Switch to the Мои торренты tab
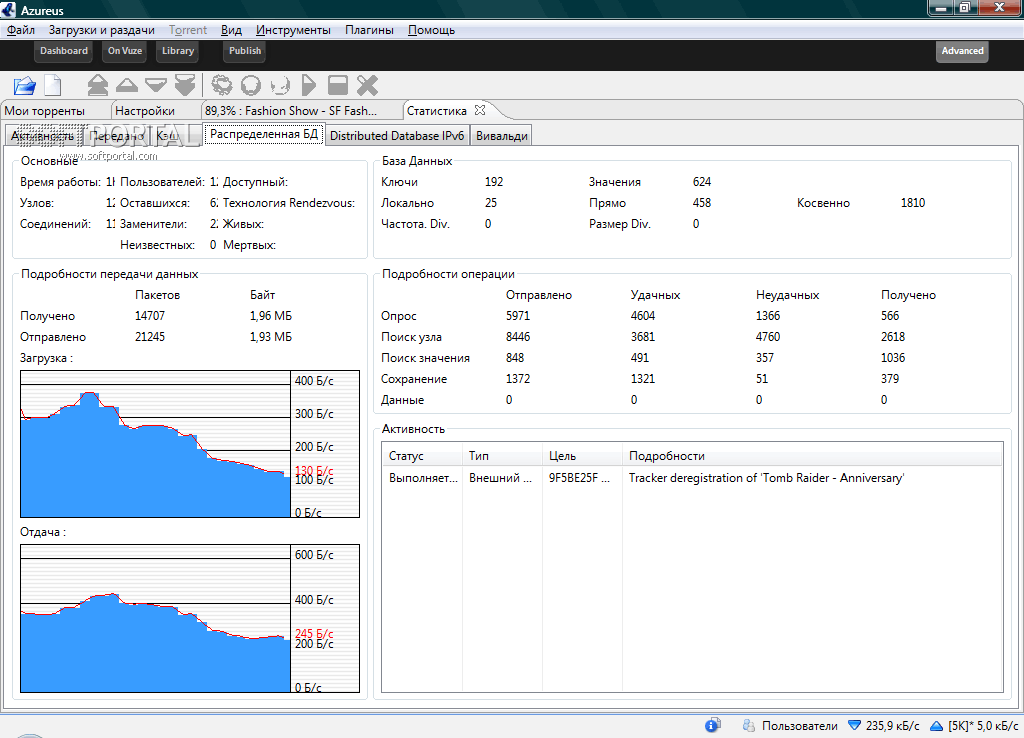 (x=44, y=111)
